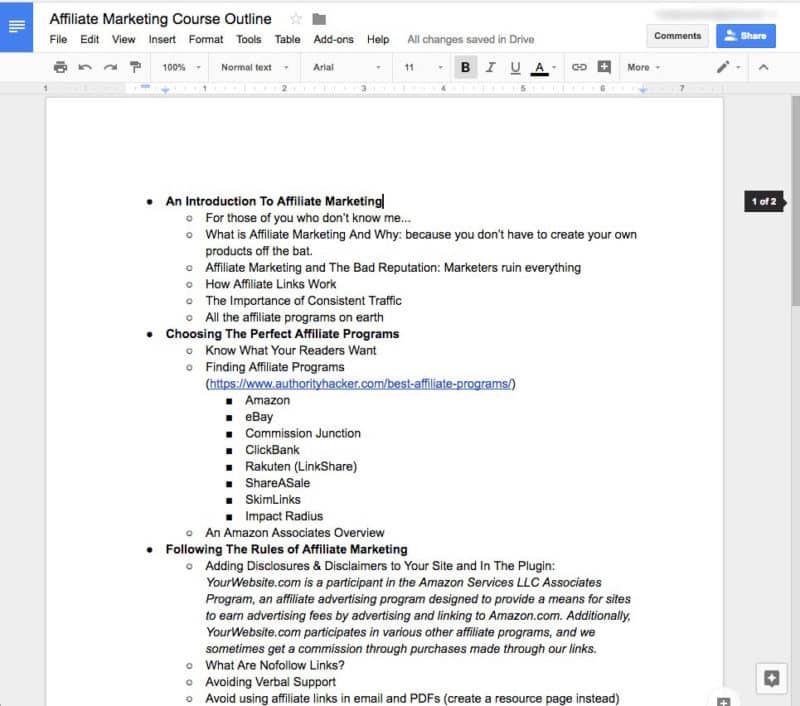Viewport: 800px width, 706px height.
Task: Expand the More toolbar options
Action: pyautogui.click(x=643, y=67)
